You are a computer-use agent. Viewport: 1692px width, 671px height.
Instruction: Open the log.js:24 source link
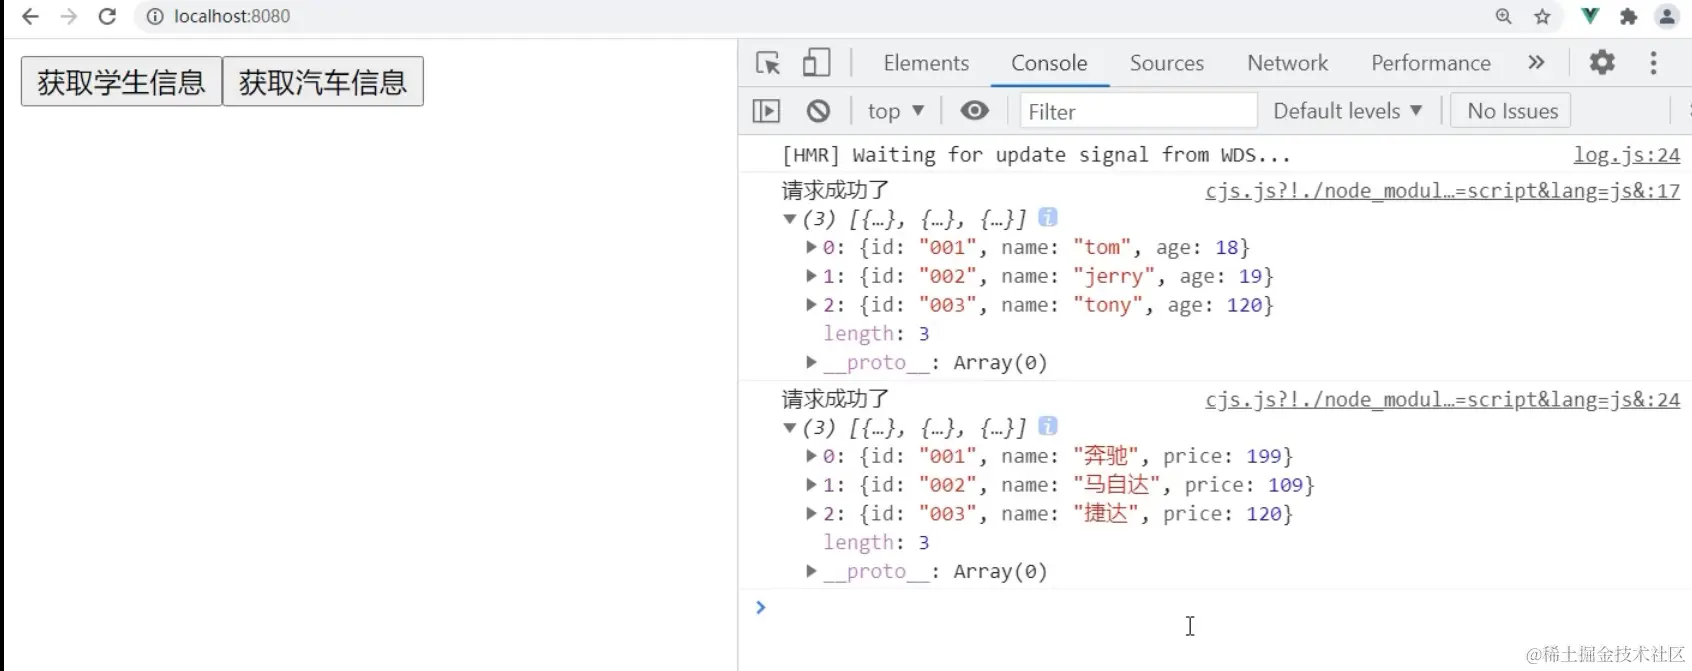[x=1626, y=155]
